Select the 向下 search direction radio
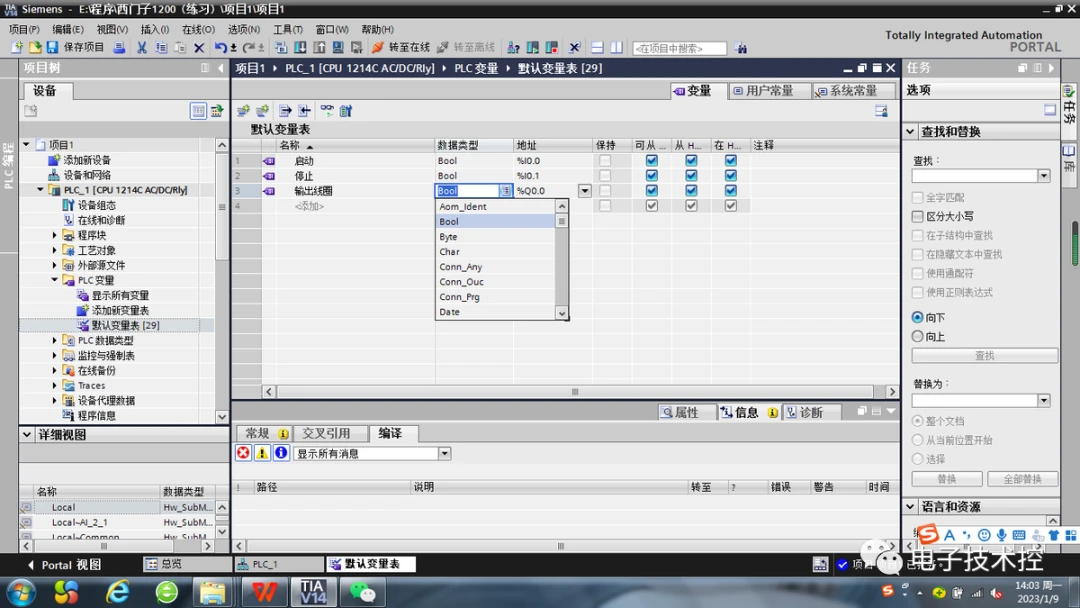 pos(917,317)
